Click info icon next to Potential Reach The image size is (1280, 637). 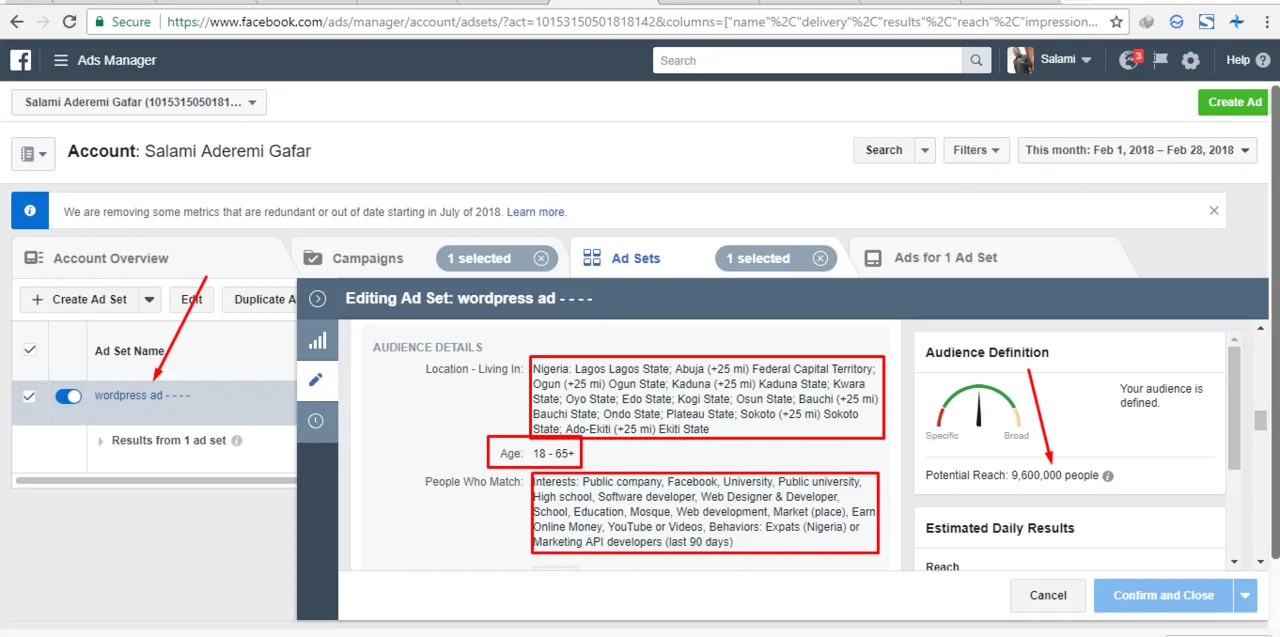point(1108,476)
